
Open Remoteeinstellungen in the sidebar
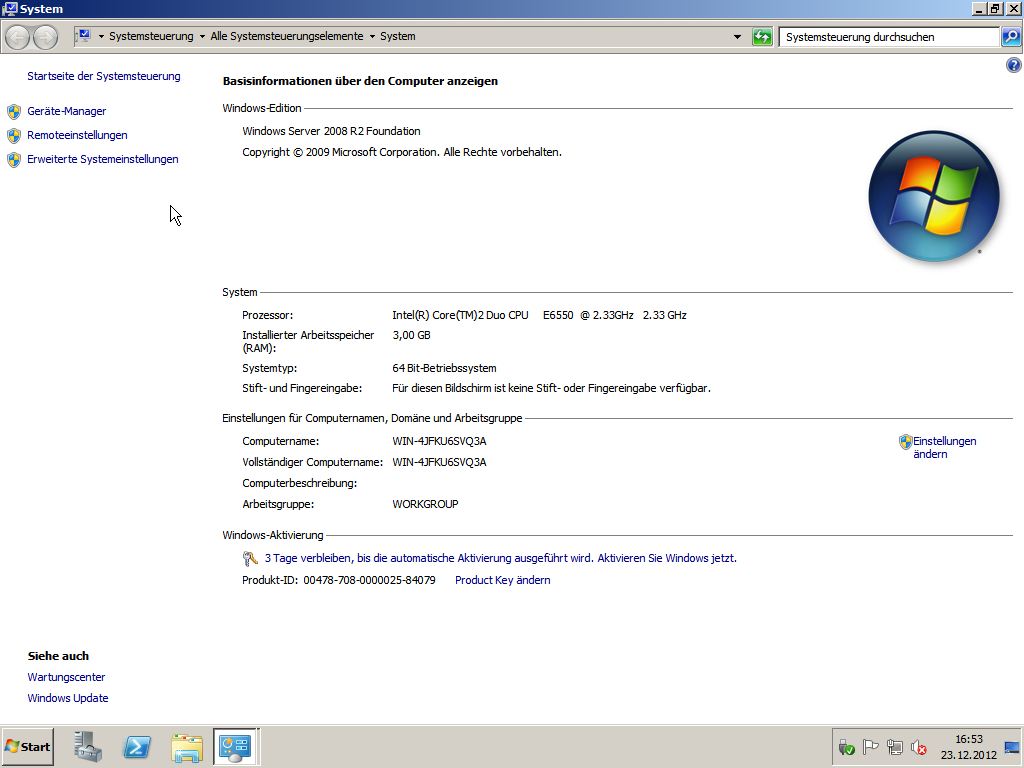pos(77,135)
